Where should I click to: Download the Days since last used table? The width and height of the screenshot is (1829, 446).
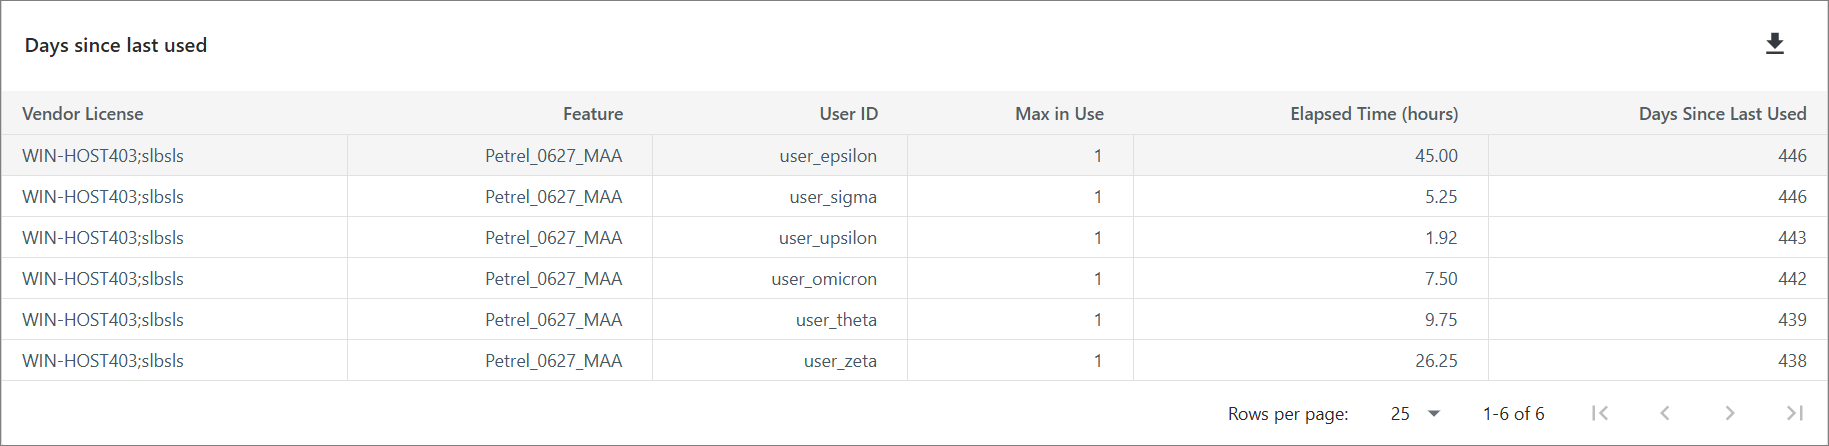(x=1775, y=44)
